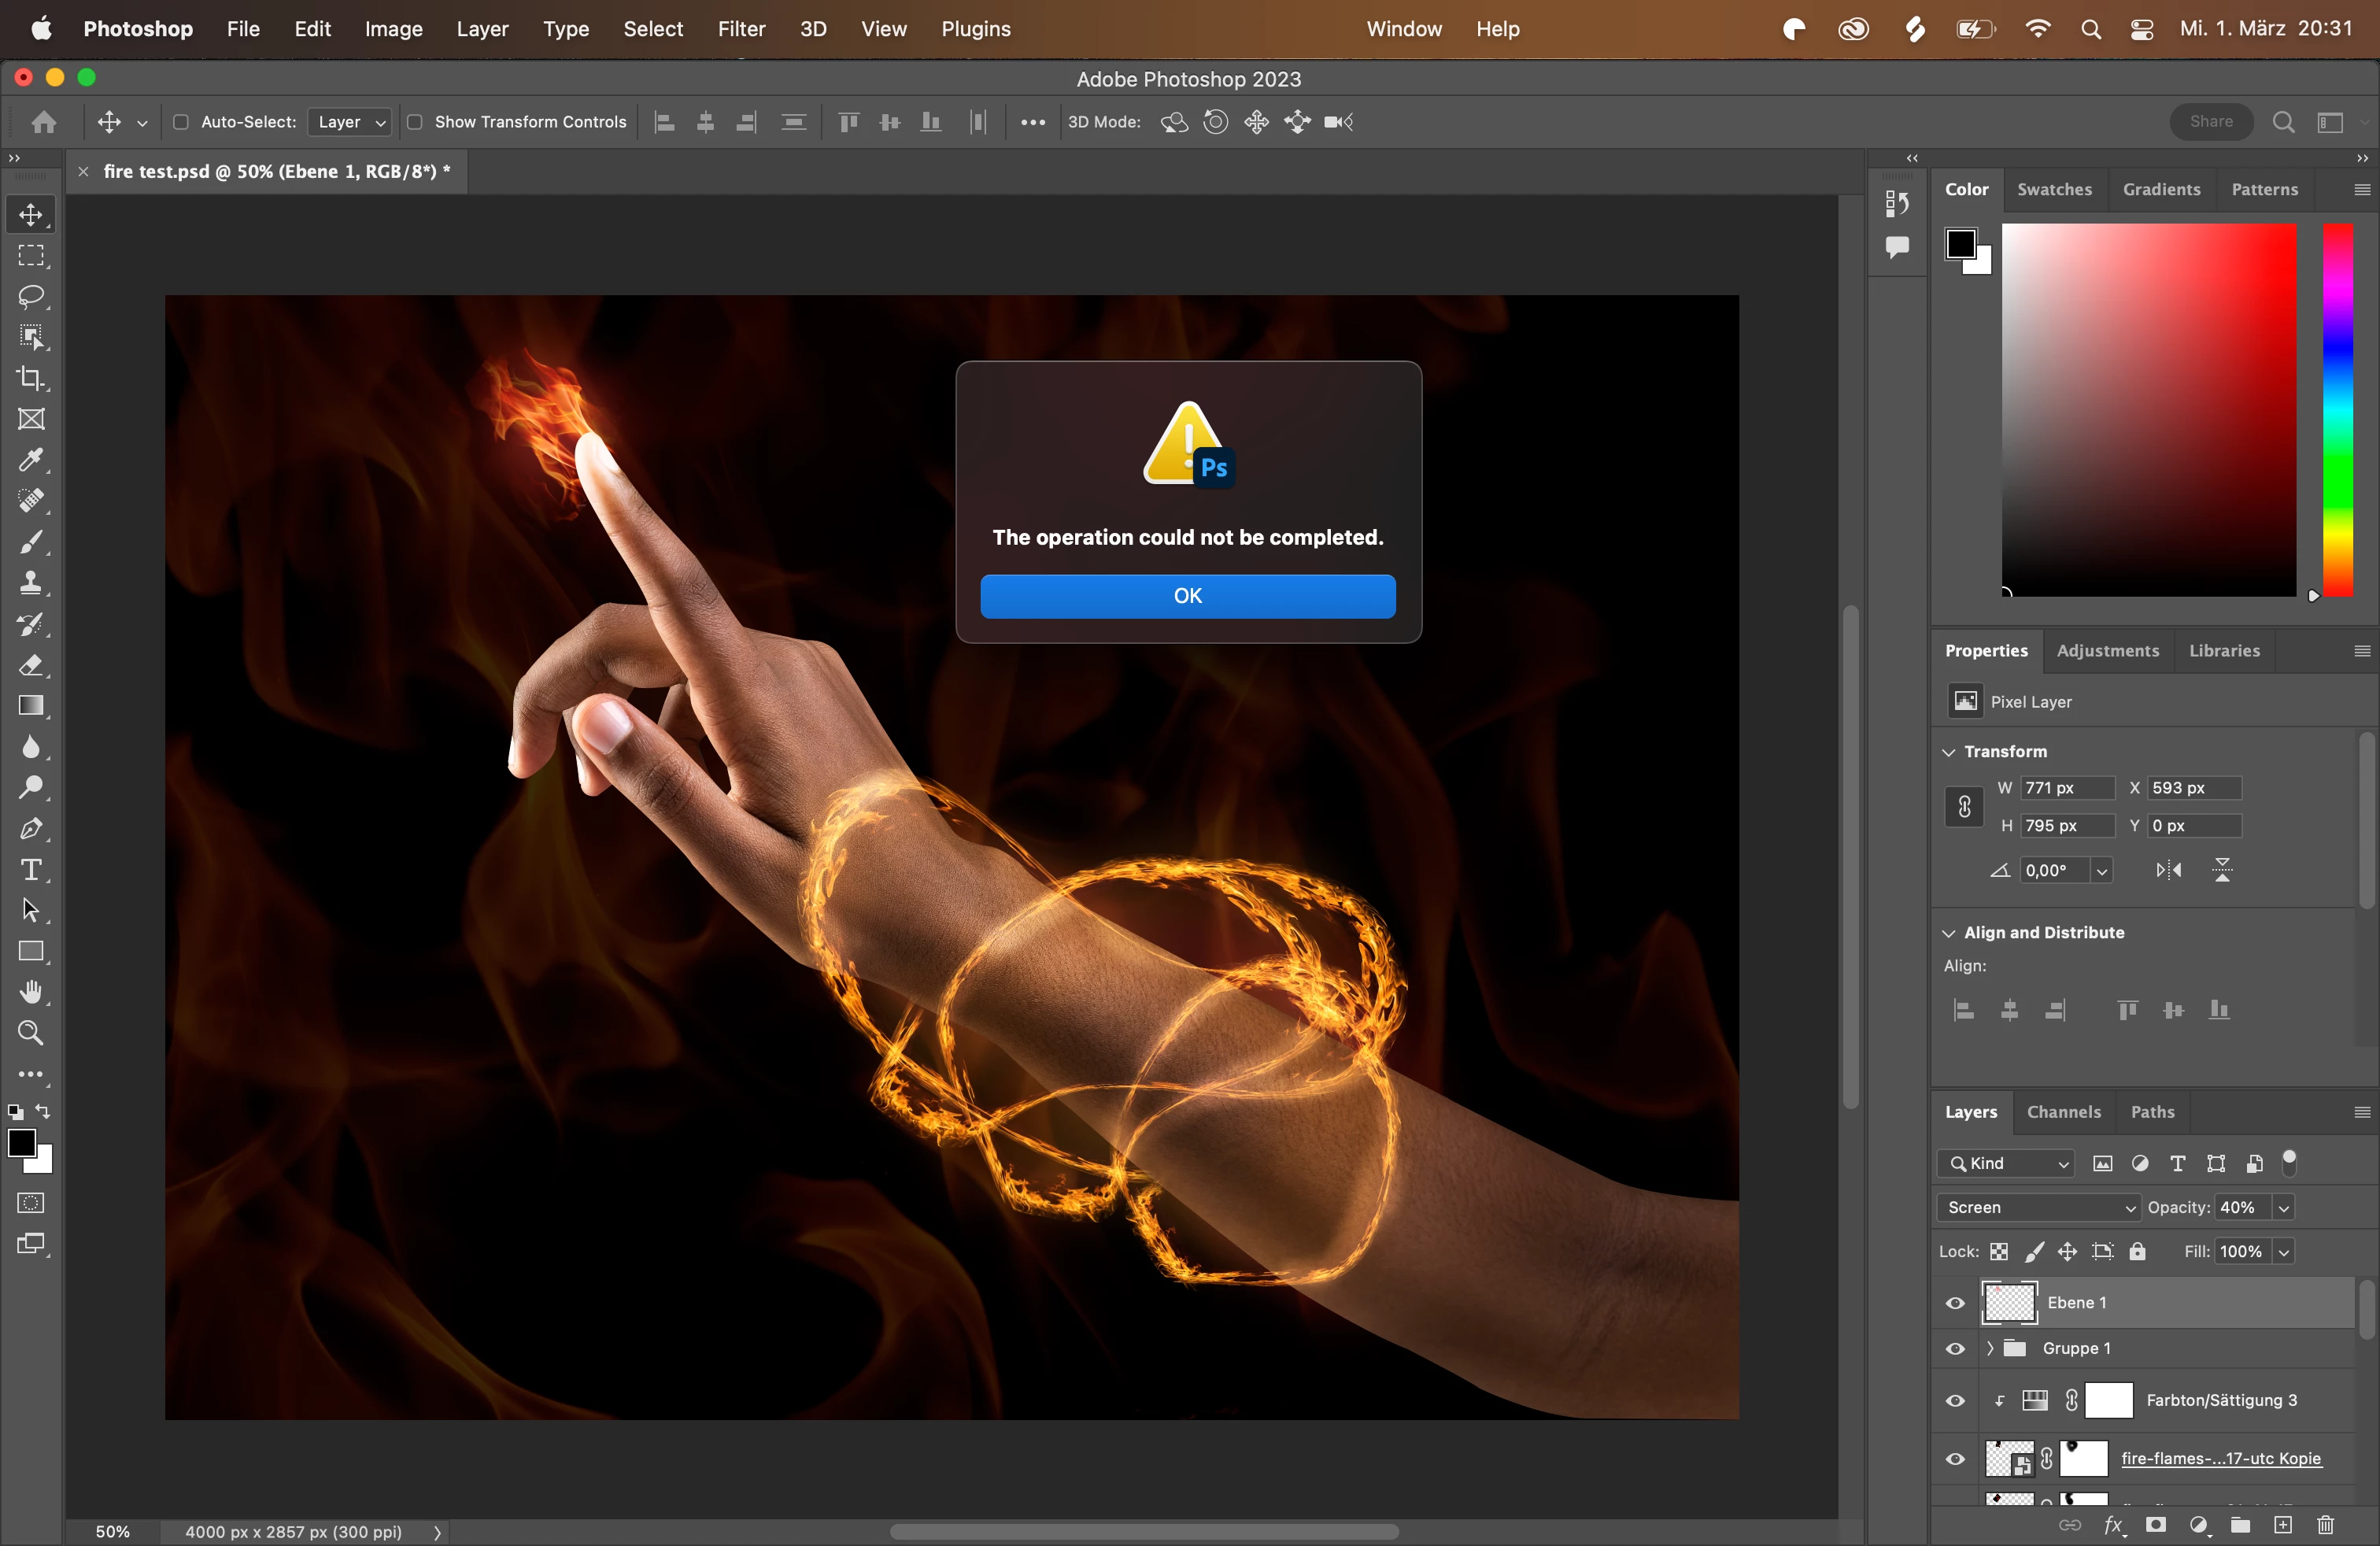Image resolution: width=2380 pixels, height=1546 pixels.
Task: Select the Lasso tool
Action: pos(31,297)
